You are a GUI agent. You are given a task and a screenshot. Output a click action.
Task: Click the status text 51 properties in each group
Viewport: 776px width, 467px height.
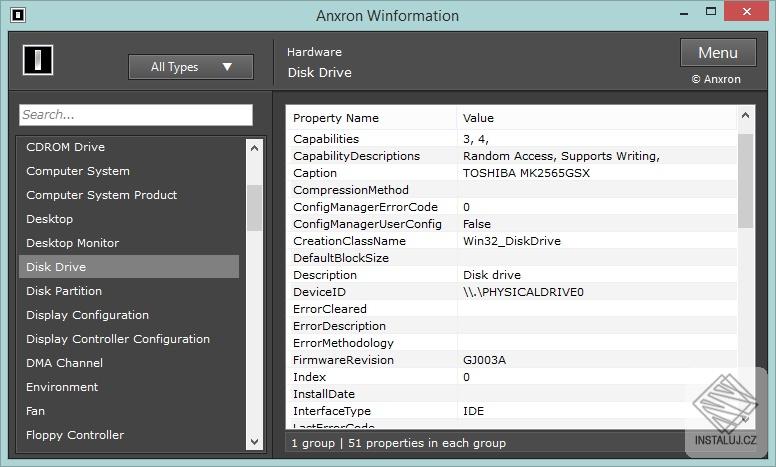point(427,443)
